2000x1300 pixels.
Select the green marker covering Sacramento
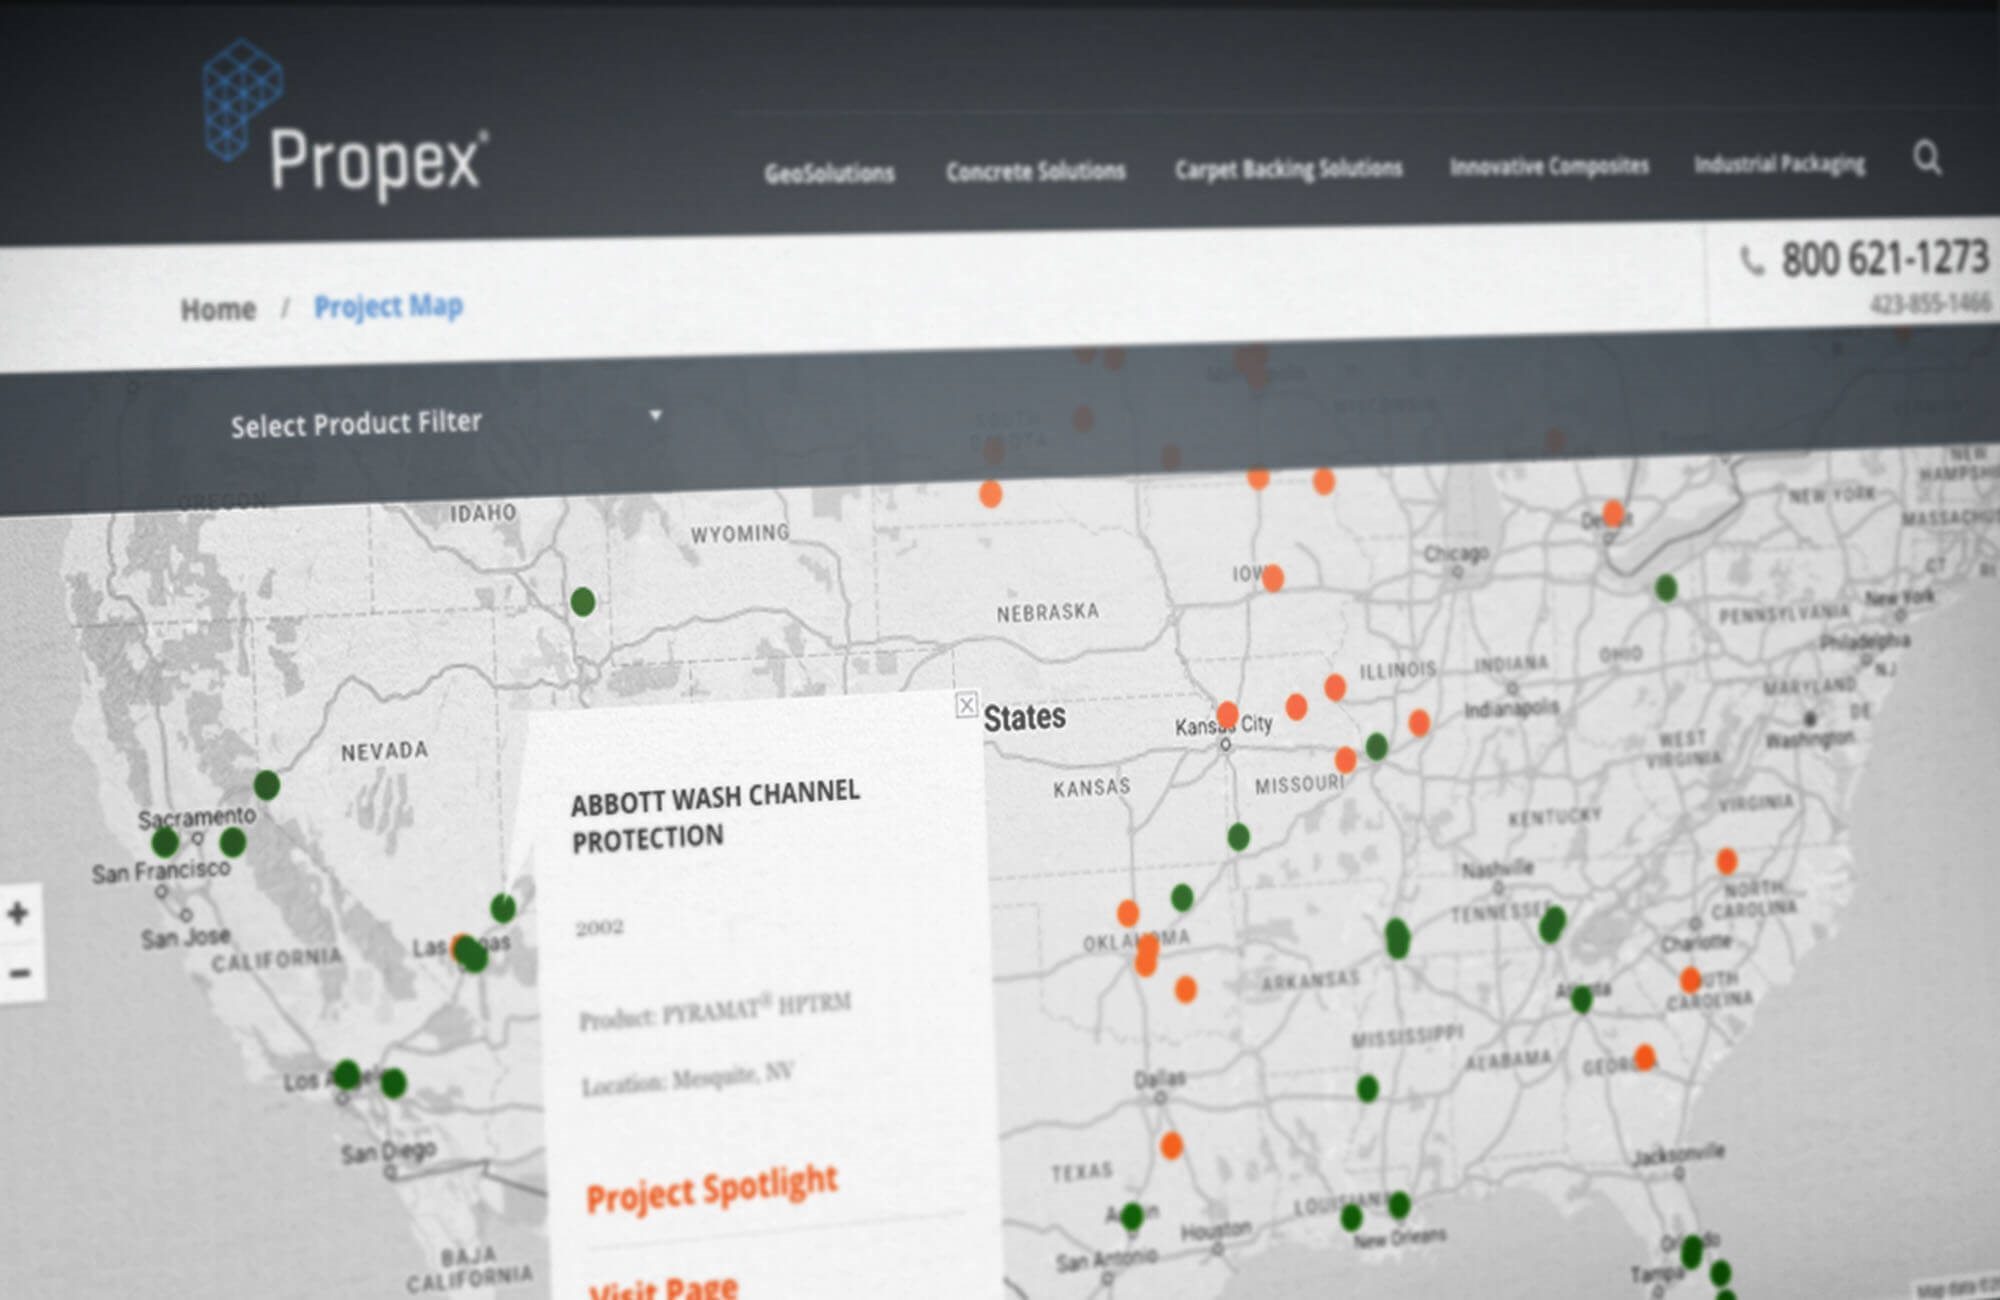(x=232, y=842)
